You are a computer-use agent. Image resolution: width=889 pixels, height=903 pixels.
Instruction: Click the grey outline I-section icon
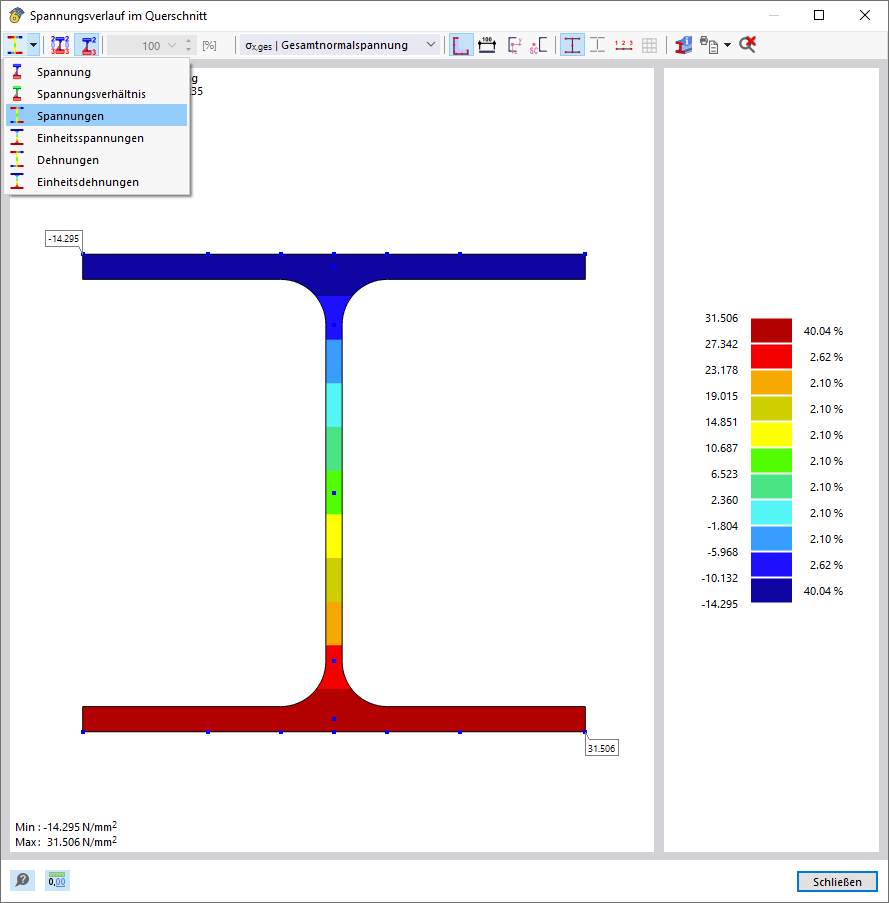click(598, 45)
